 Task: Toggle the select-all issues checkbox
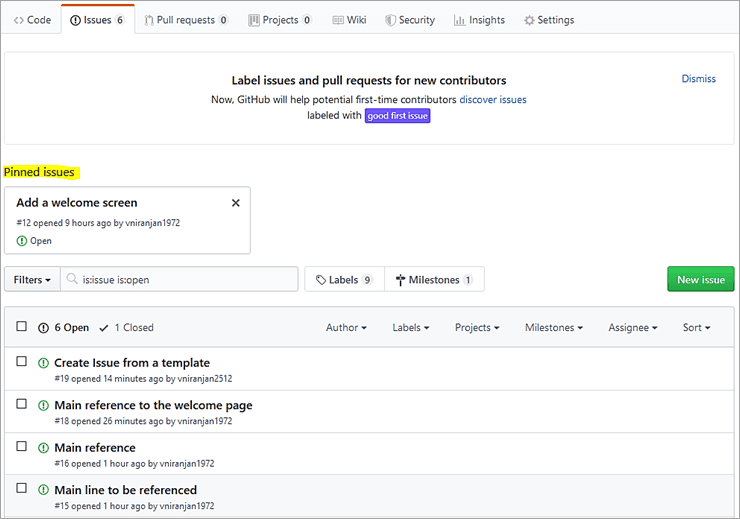pos(22,327)
